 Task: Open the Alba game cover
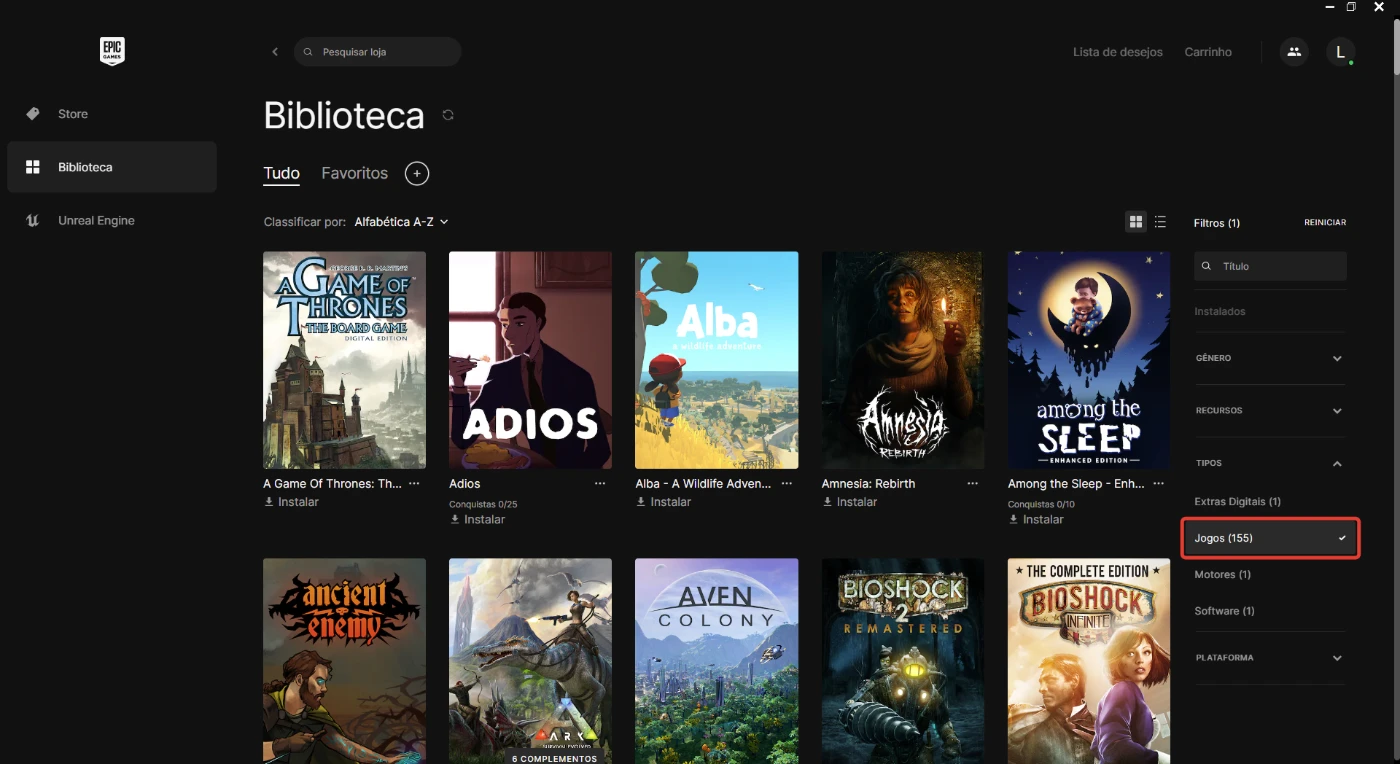(x=716, y=360)
